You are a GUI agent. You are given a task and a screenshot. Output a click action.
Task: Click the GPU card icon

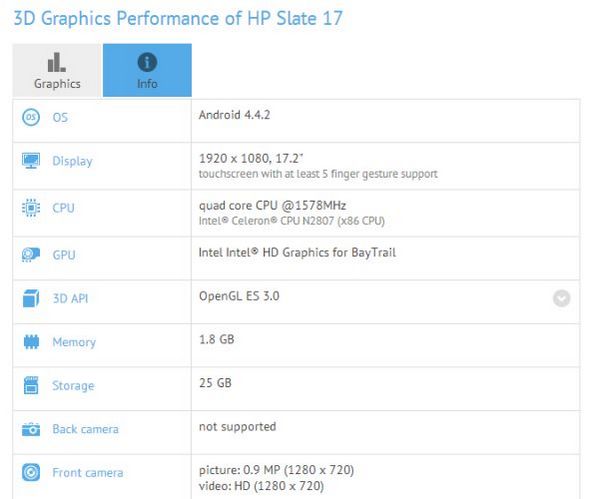30,254
